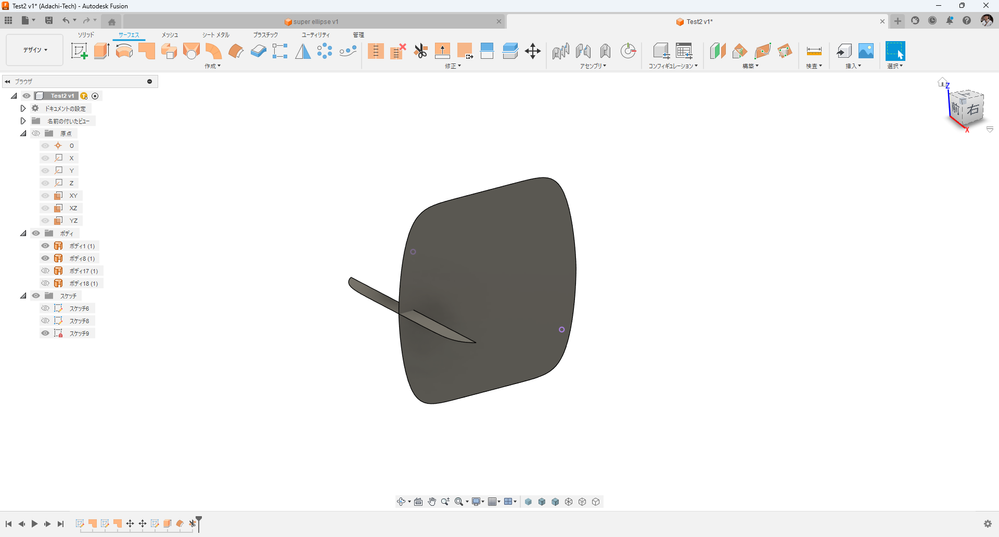Click the Joint Origin assembly icon
The width and height of the screenshot is (999, 537).
(x=628, y=51)
